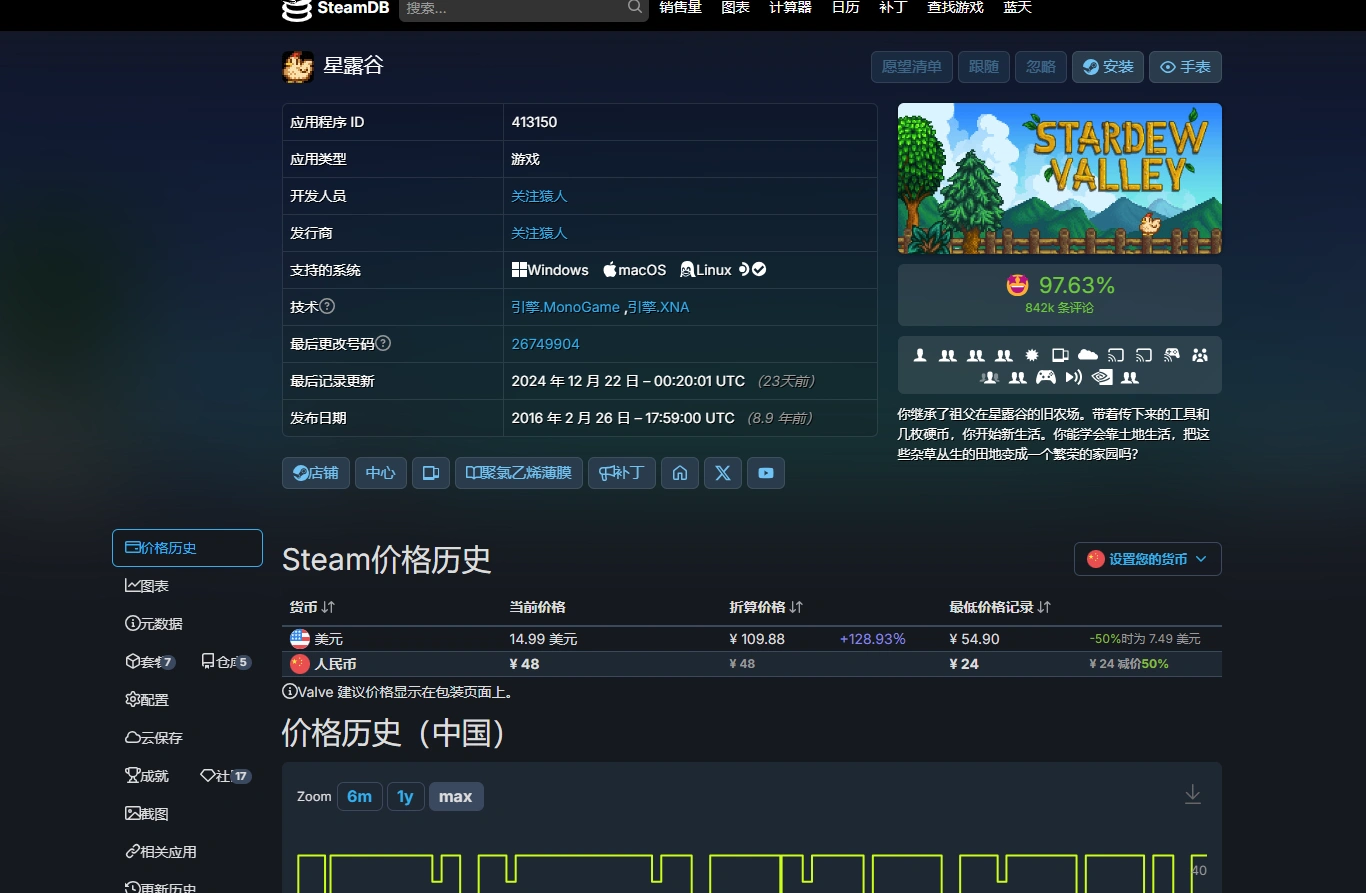Viewport: 1366px width, 893px height.
Task: Select the 图表 charts item in sidebar
Action: point(148,585)
